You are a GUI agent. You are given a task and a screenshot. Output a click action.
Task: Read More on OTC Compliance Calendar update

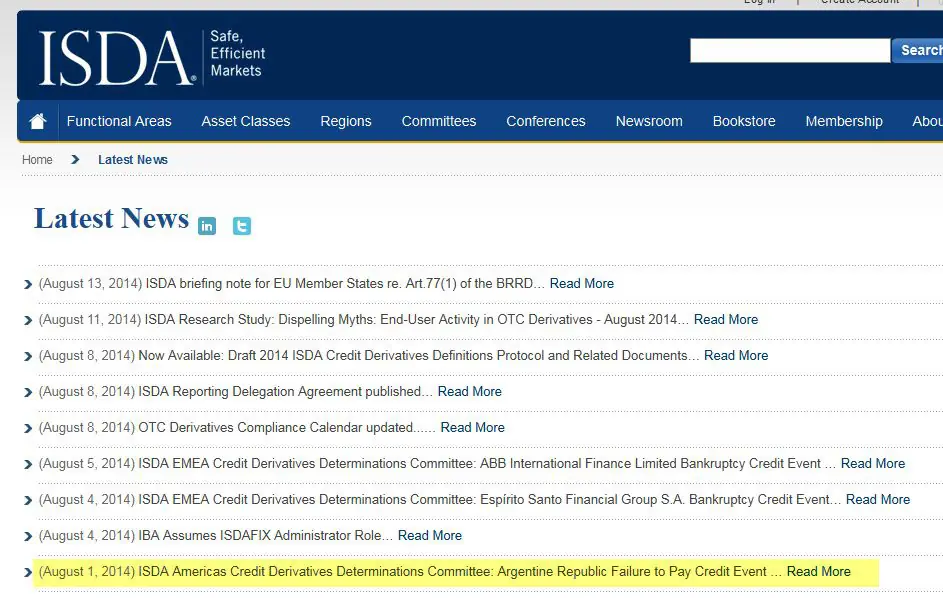coord(473,428)
